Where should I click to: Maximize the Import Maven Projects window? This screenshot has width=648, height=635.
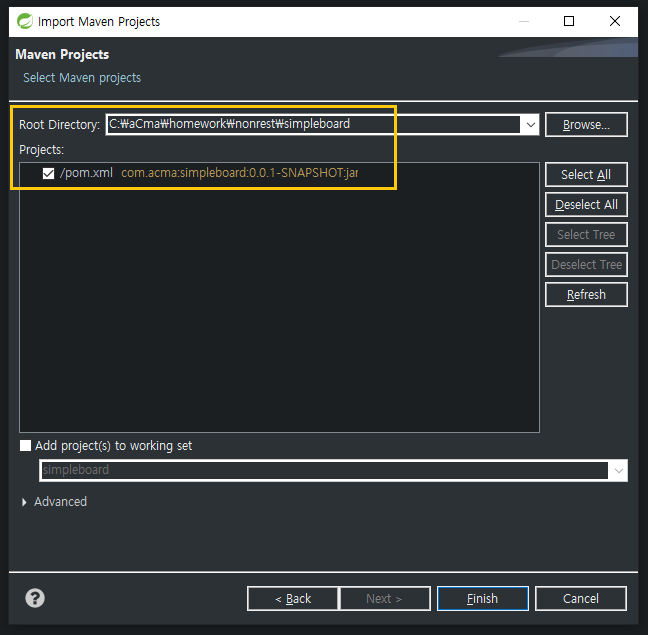point(569,21)
